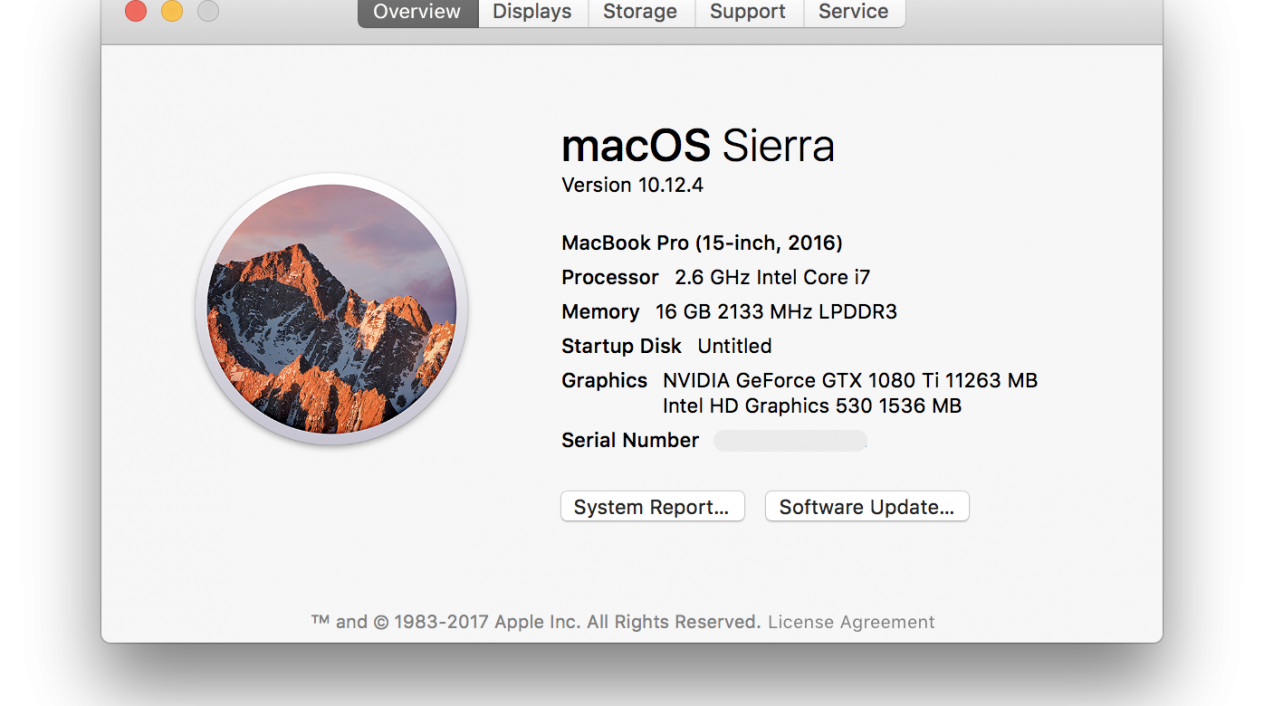
Task: Click the Processor label
Action: [x=610, y=277]
